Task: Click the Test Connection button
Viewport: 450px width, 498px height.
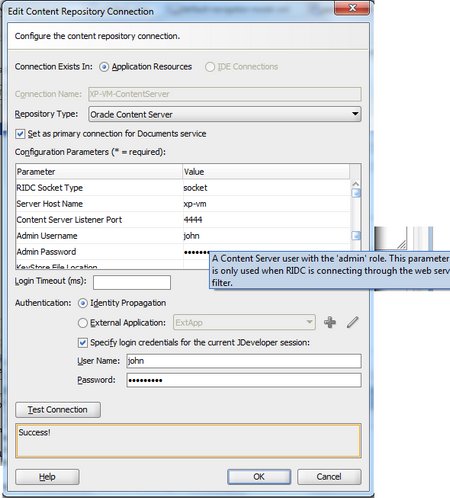Action: (x=58, y=410)
